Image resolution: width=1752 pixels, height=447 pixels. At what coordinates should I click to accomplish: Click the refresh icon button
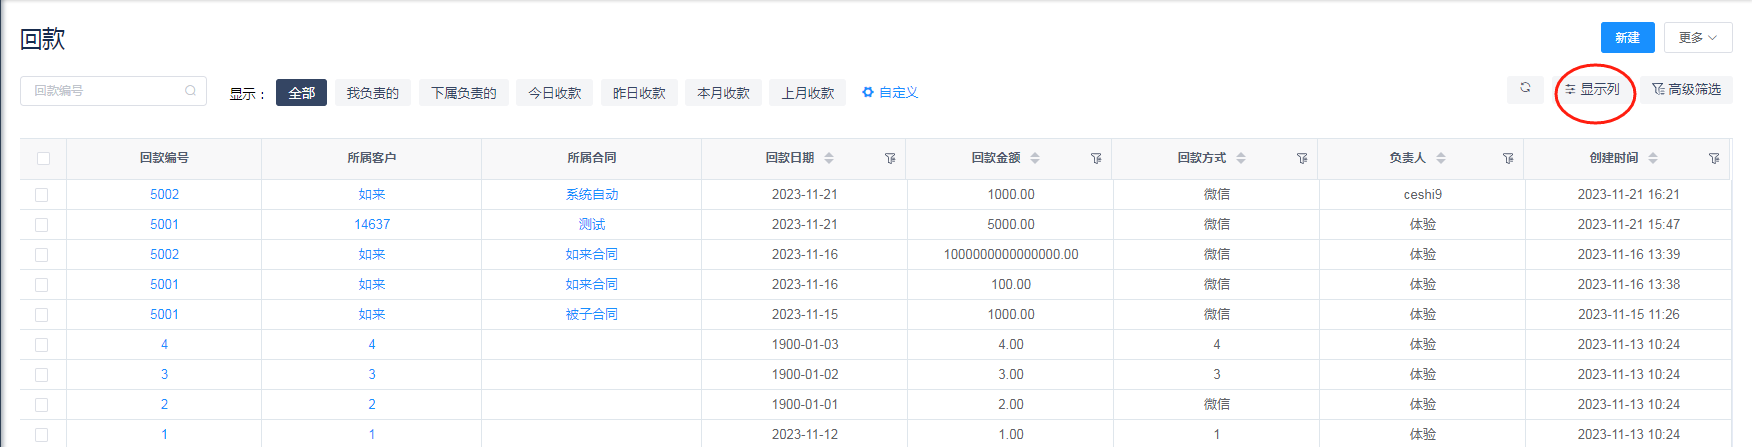(x=1525, y=89)
